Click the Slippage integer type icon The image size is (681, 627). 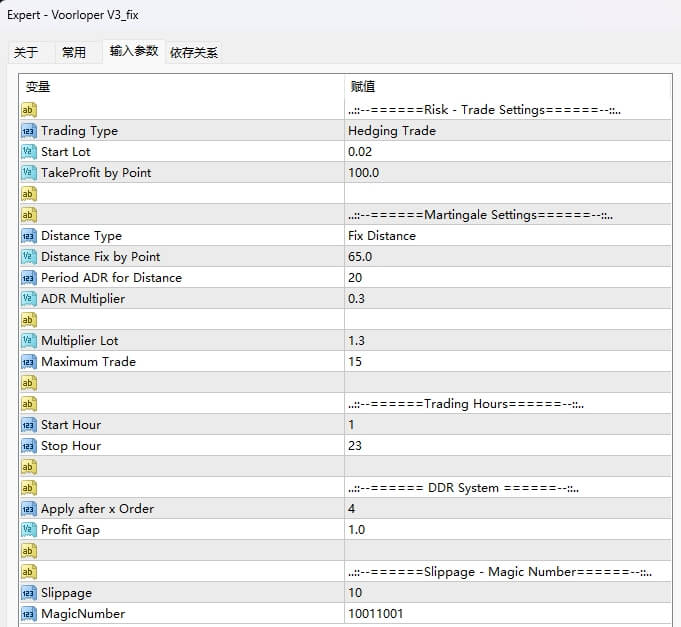click(29, 593)
